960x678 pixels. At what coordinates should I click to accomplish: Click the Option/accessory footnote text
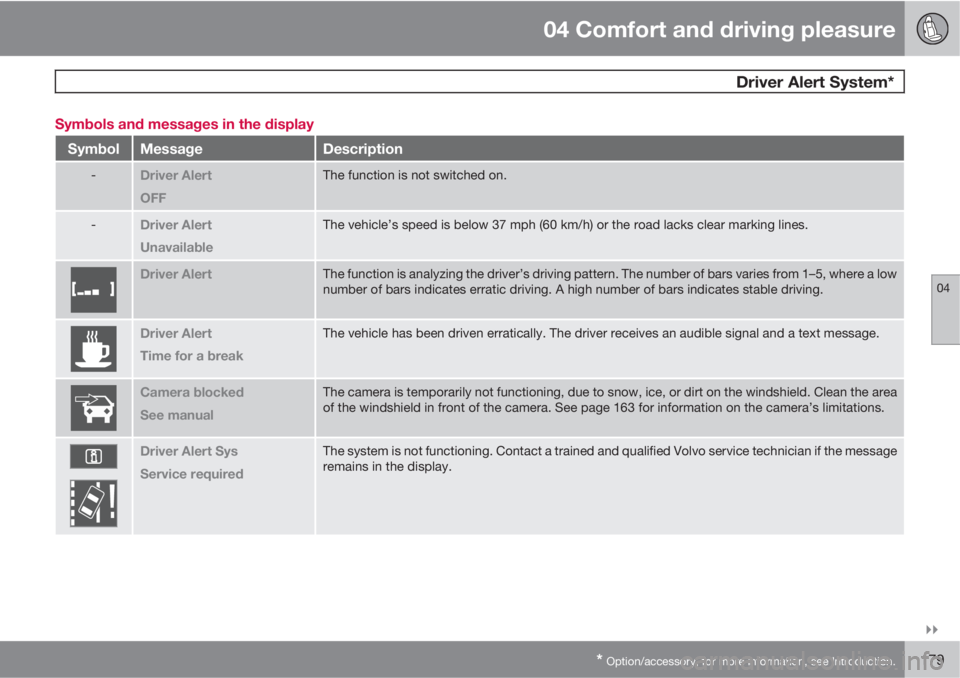(x=746, y=660)
